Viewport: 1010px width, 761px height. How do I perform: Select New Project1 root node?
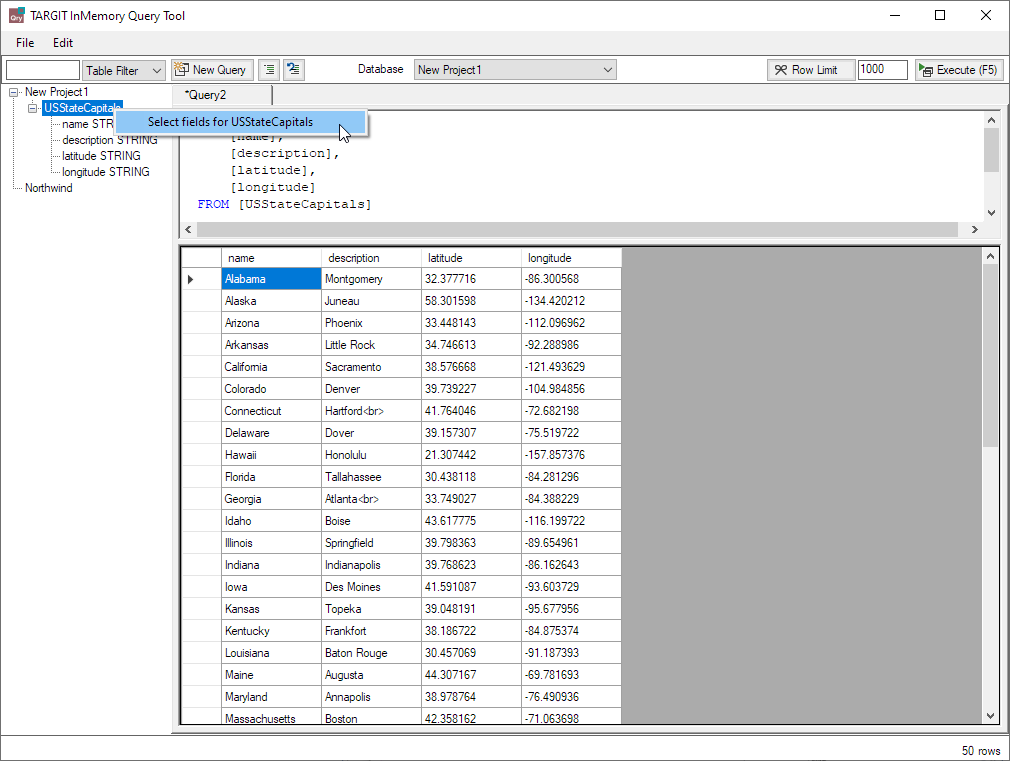pos(56,92)
